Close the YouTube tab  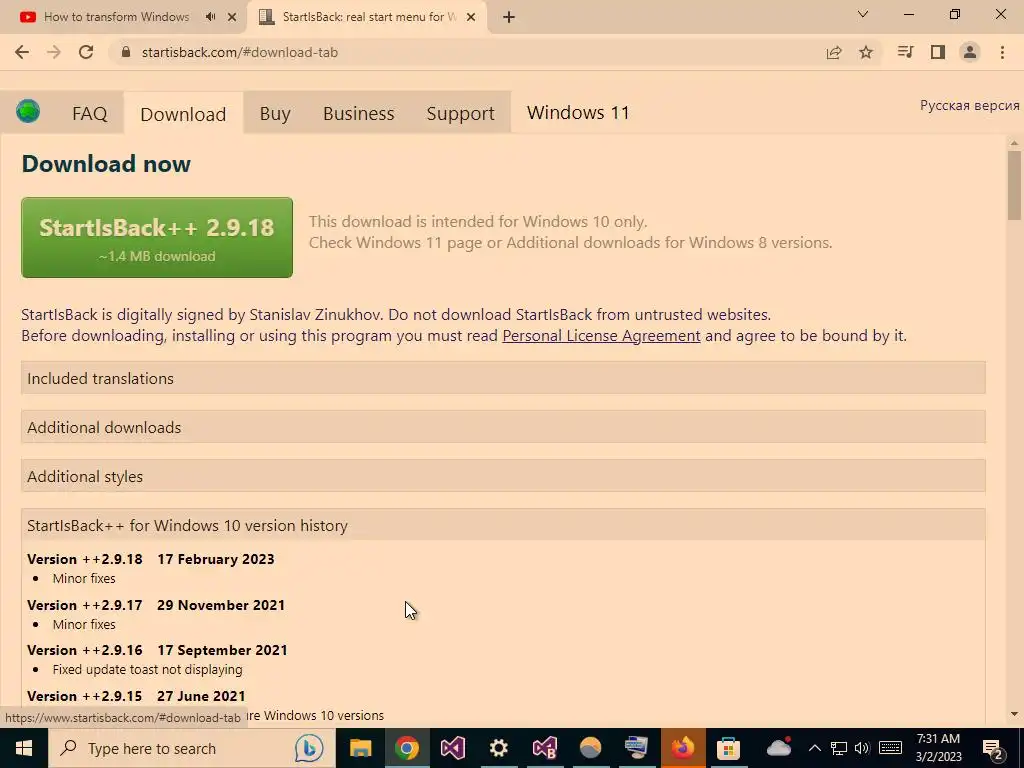[x=232, y=18]
